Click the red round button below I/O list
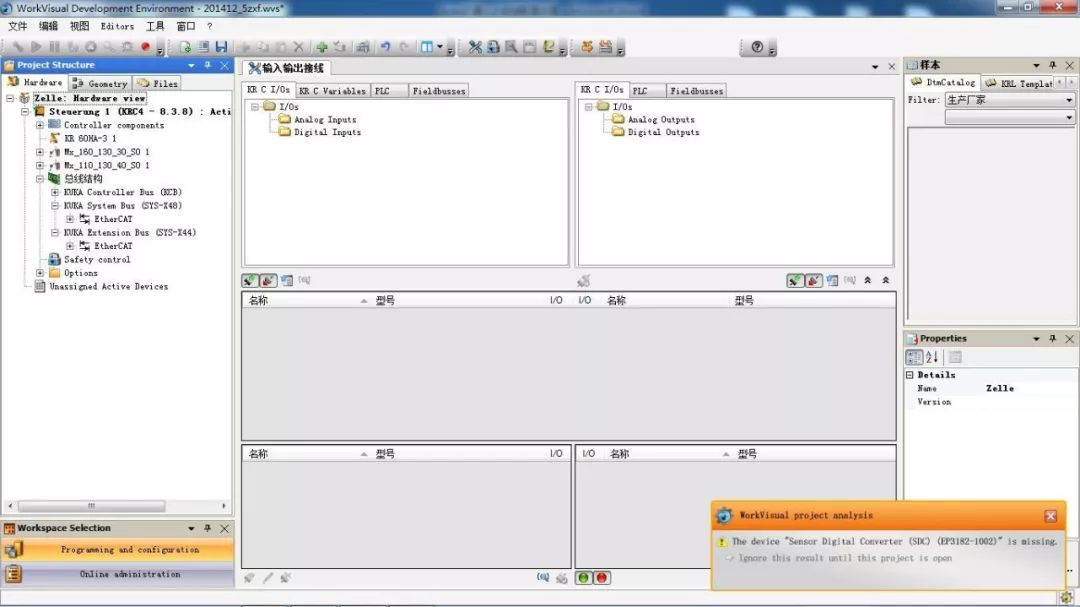This screenshot has height=607, width=1080. 601,578
